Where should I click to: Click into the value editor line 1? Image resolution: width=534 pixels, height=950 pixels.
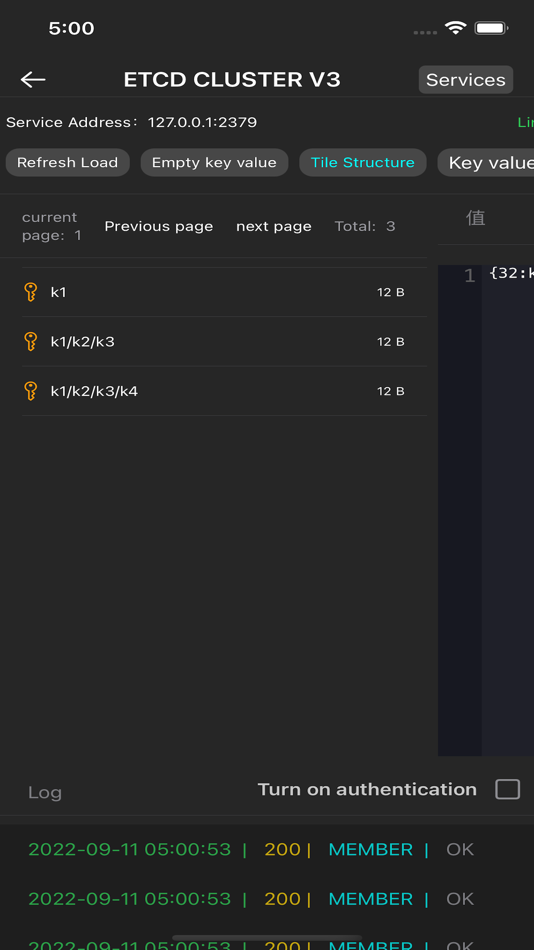pyautogui.click(x=508, y=274)
